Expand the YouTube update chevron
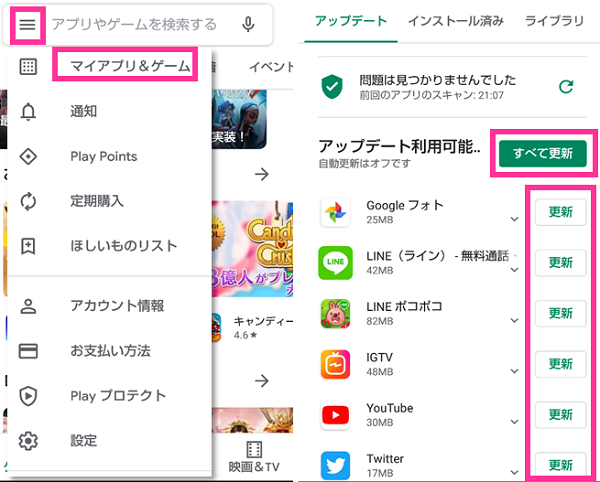 pyautogui.click(x=514, y=422)
